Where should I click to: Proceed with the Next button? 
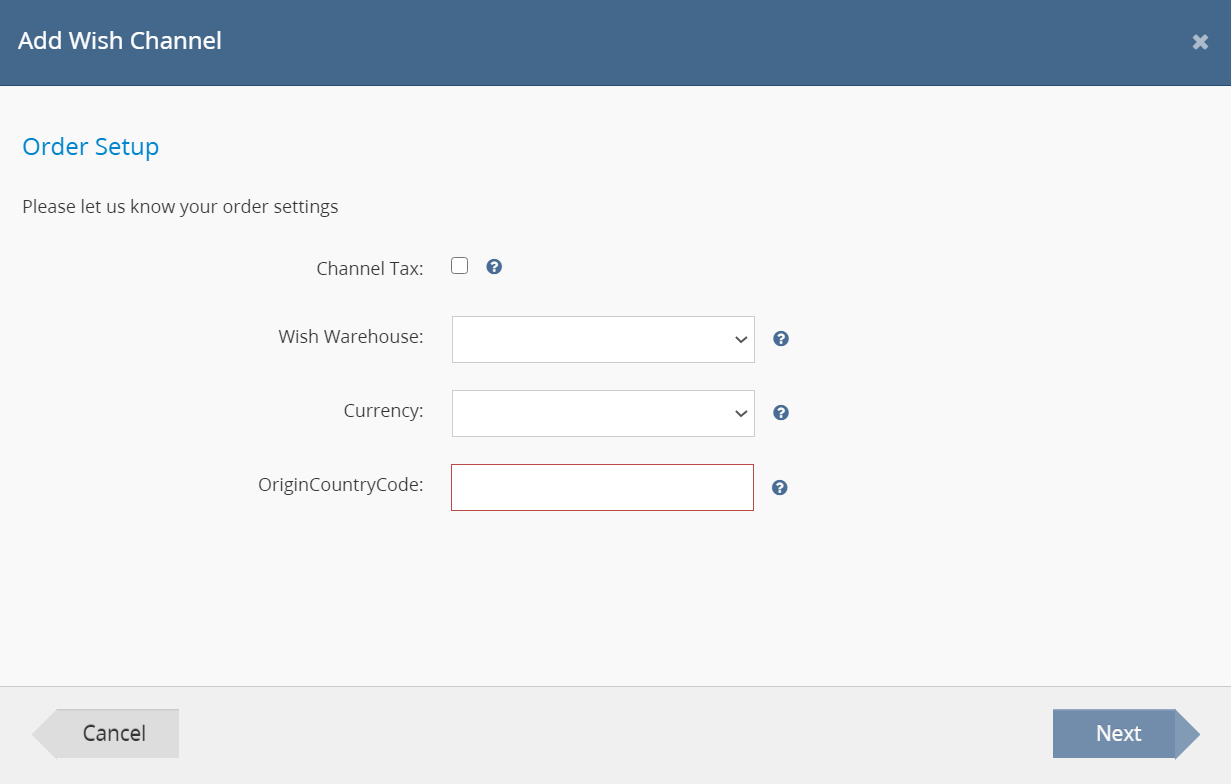click(1118, 734)
